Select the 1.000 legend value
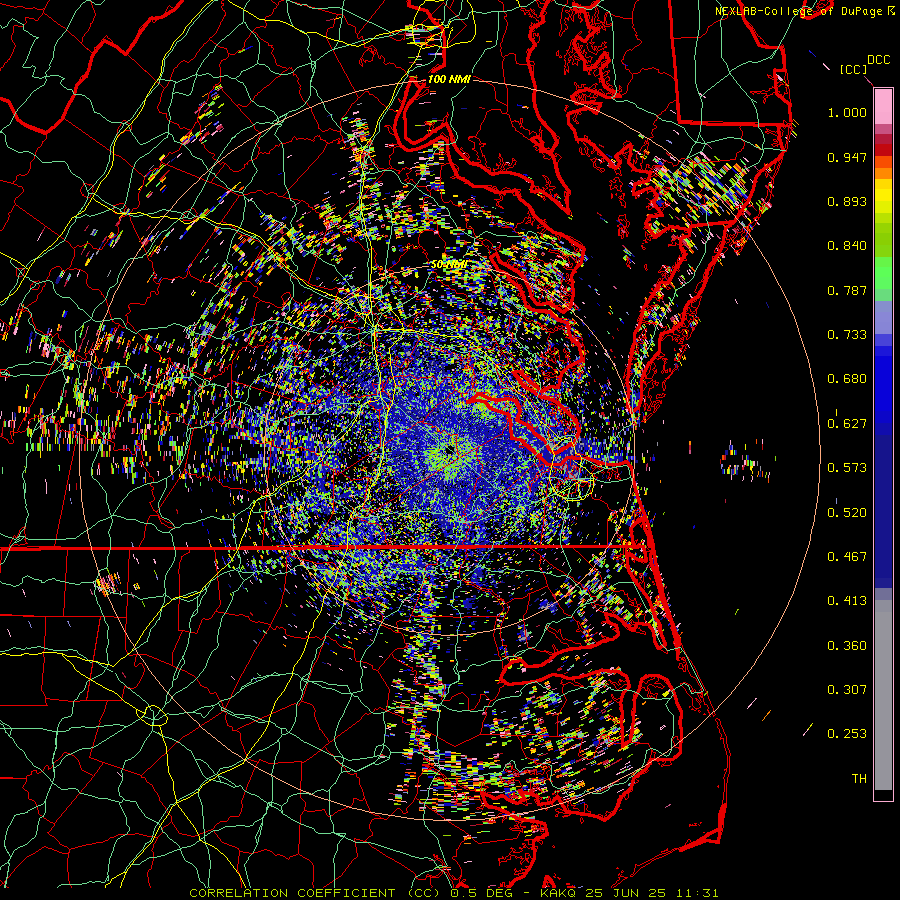Viewport: 900px width, 900px height. (847, 112)
